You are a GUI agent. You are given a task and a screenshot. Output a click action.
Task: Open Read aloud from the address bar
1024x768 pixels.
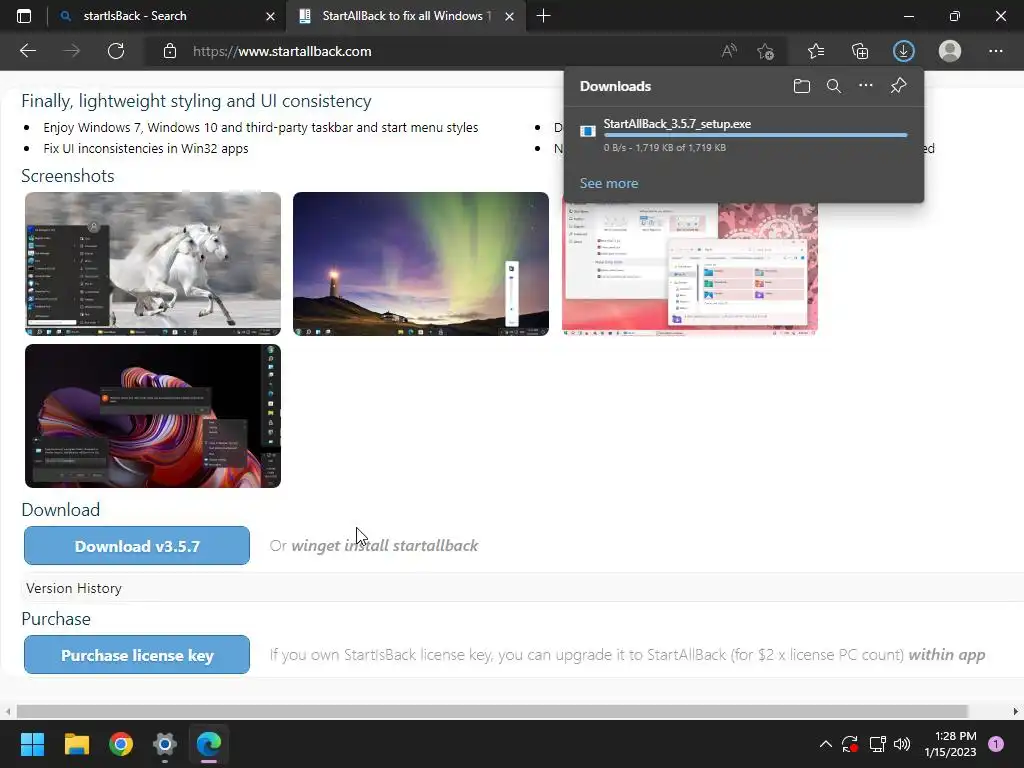click(x=729, y=51)
